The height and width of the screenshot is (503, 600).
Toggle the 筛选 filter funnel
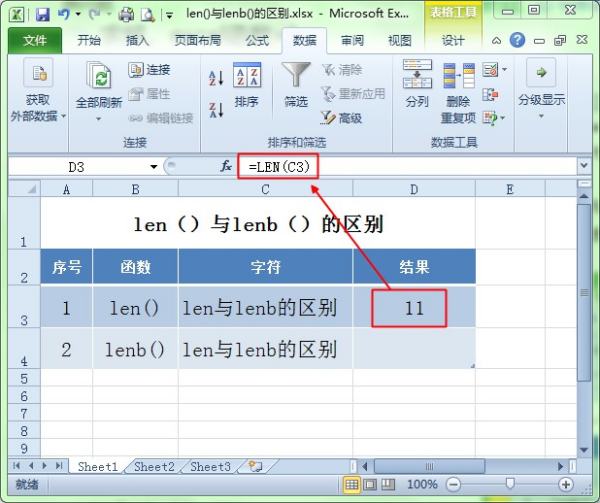pyautogui.click(x=296, y=85)
